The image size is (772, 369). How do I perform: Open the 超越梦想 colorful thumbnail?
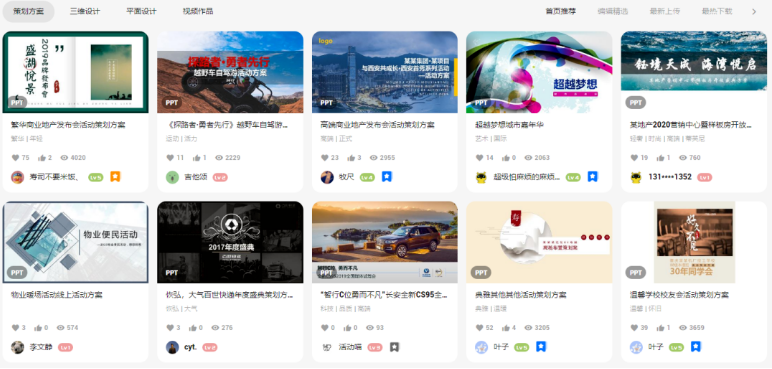point(539,72)
